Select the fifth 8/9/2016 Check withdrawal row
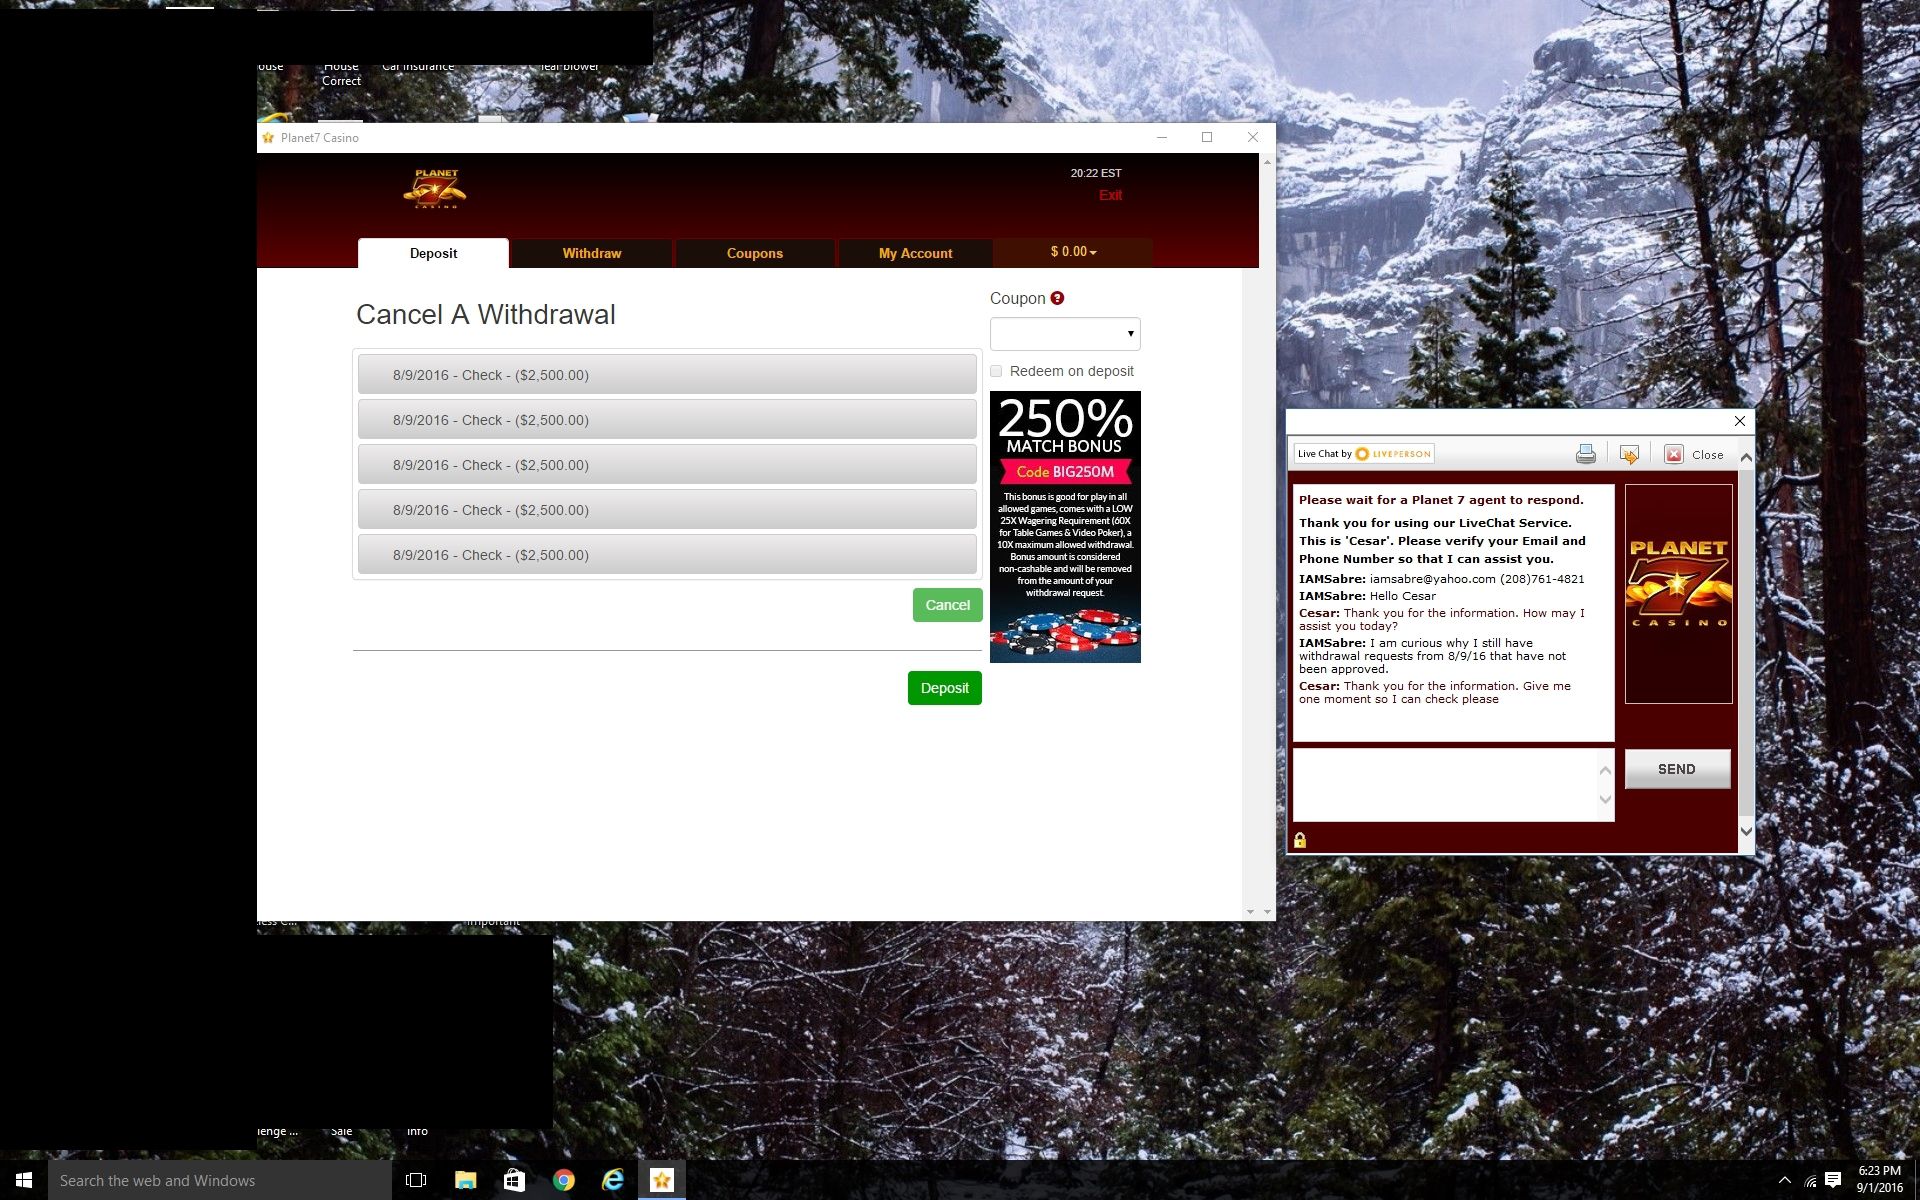Screen dimensions: 1920x1200 tap(667, 555)
